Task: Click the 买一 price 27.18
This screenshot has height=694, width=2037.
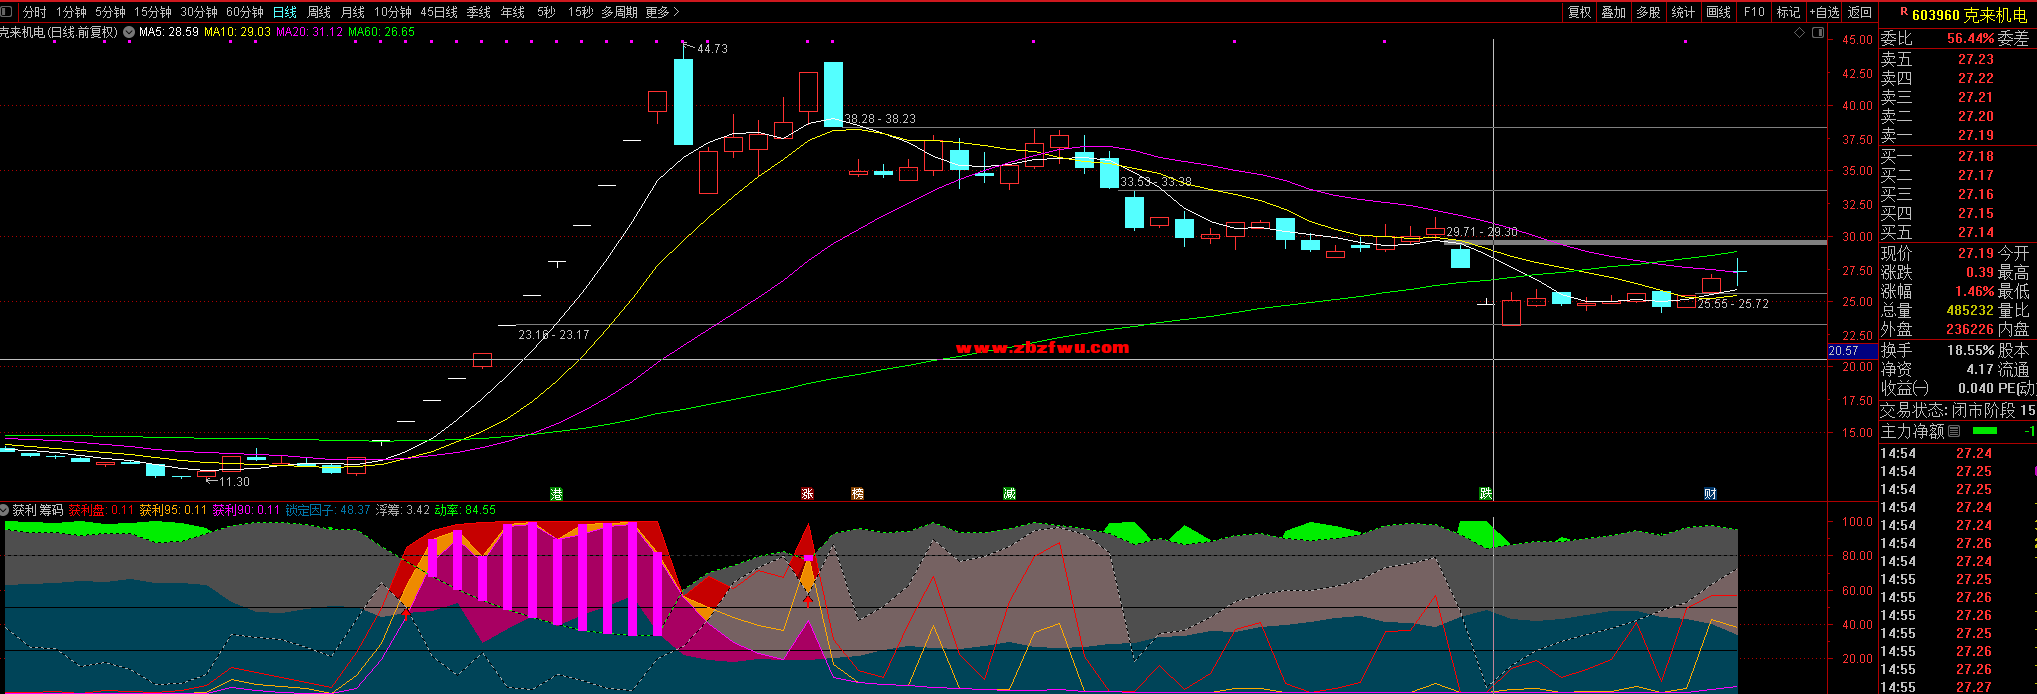Action: tap(1976, 157)
